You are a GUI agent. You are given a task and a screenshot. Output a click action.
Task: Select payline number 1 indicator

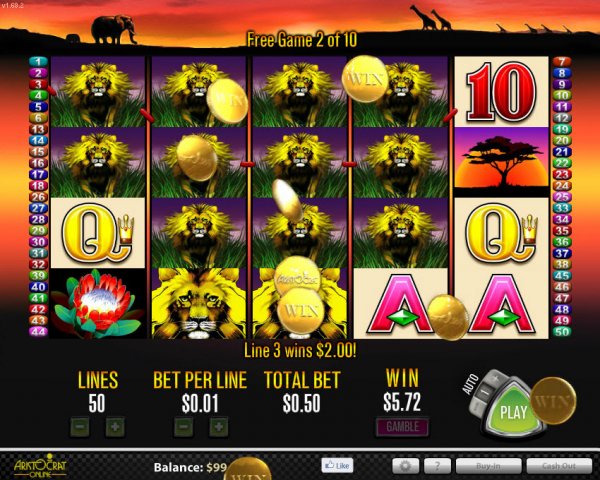39,61
